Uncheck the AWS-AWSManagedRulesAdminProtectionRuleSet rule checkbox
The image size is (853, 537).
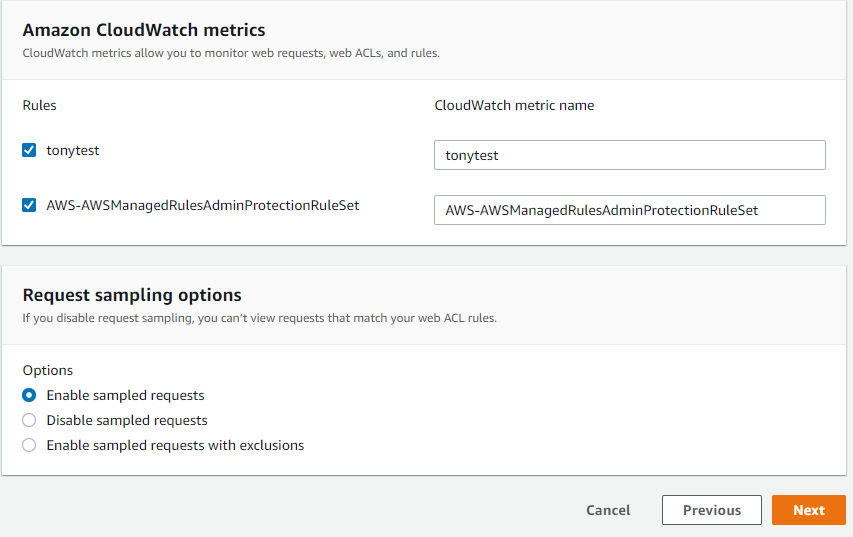click(x=29, y=206)
